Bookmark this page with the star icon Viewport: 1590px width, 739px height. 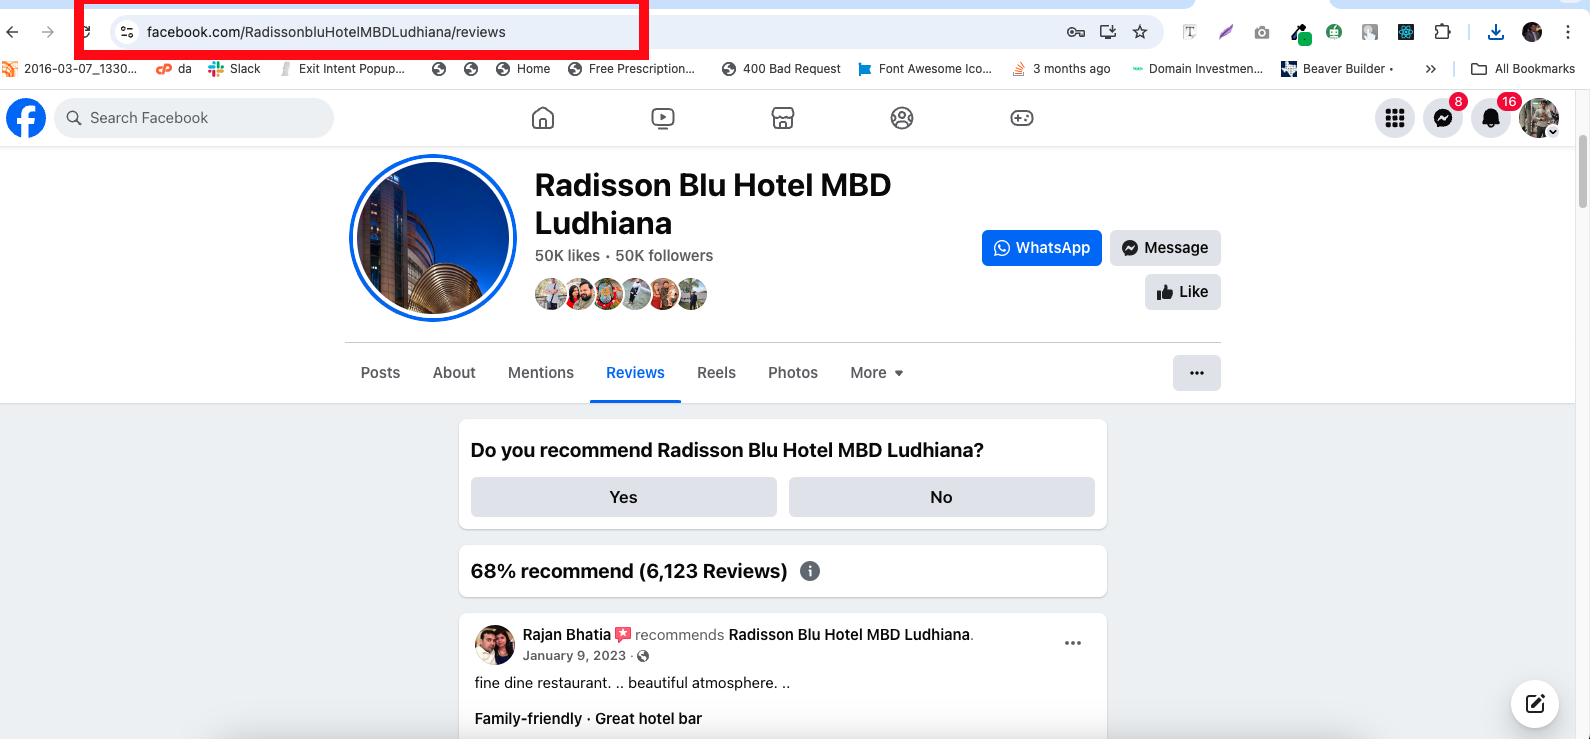[x=1140, y=32]
